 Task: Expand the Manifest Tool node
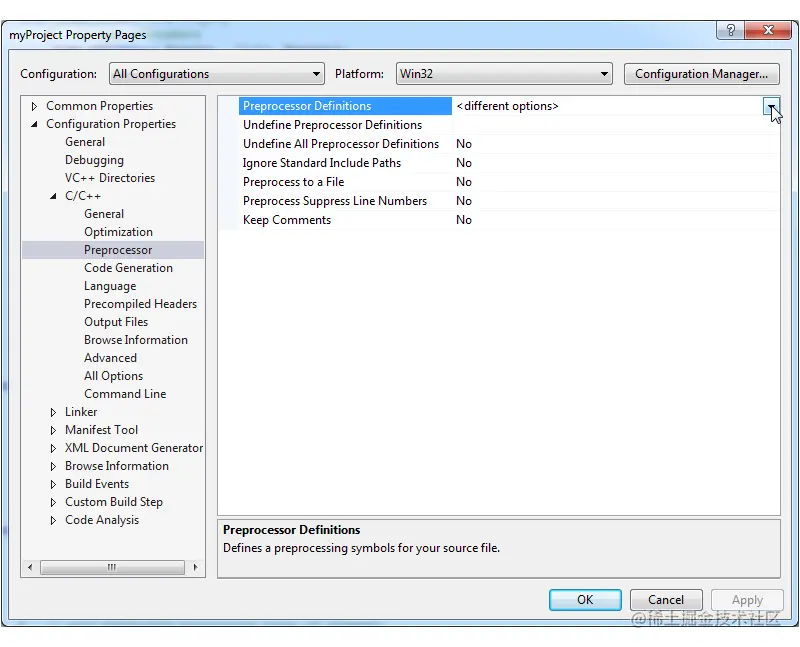[53, 430]
